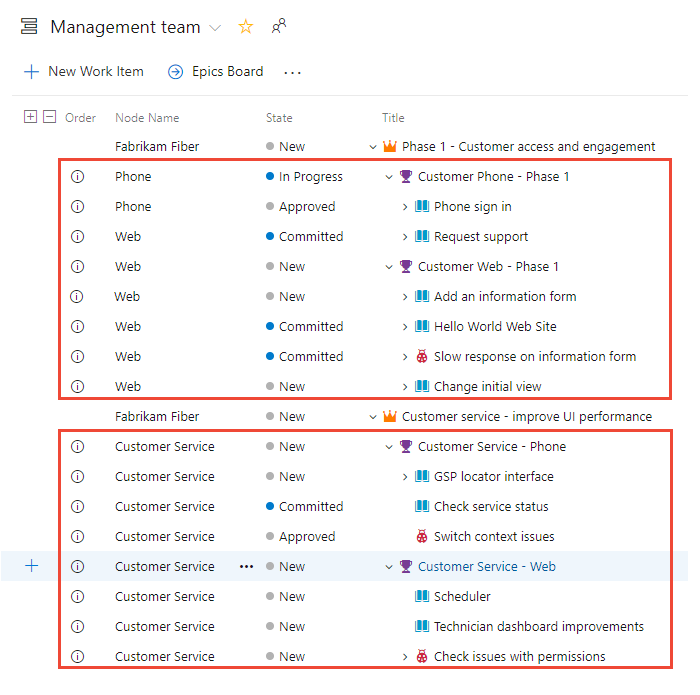Click crown icon of Phase 1 epic
This screenshot has height=695, width=700.
pyautogui.click(x=389, y=147)
